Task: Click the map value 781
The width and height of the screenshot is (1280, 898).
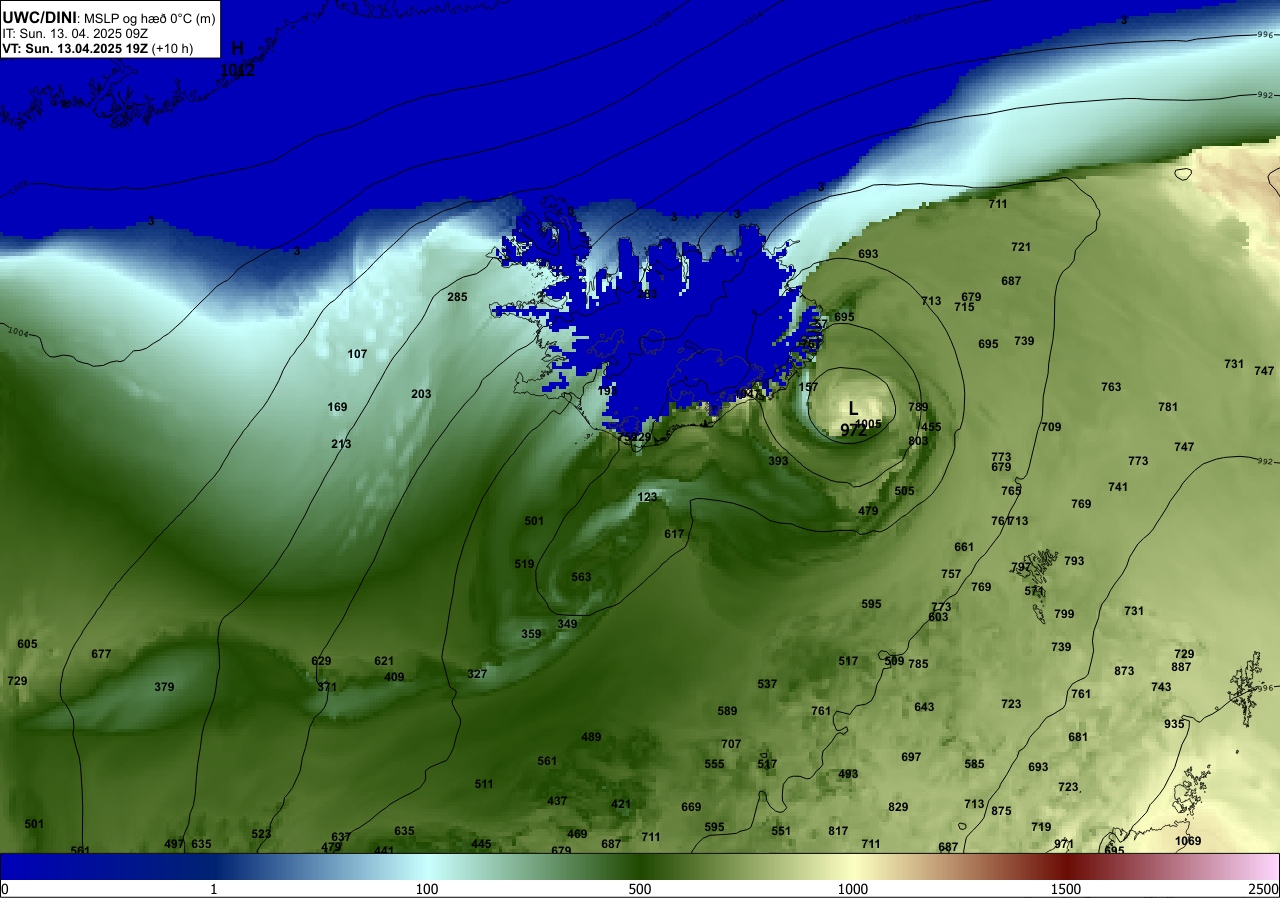Action: point(1168,407)
